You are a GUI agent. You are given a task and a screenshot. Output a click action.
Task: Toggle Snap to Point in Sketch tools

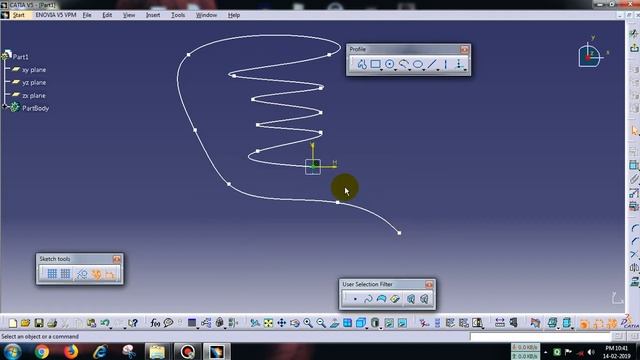(65, 274)
